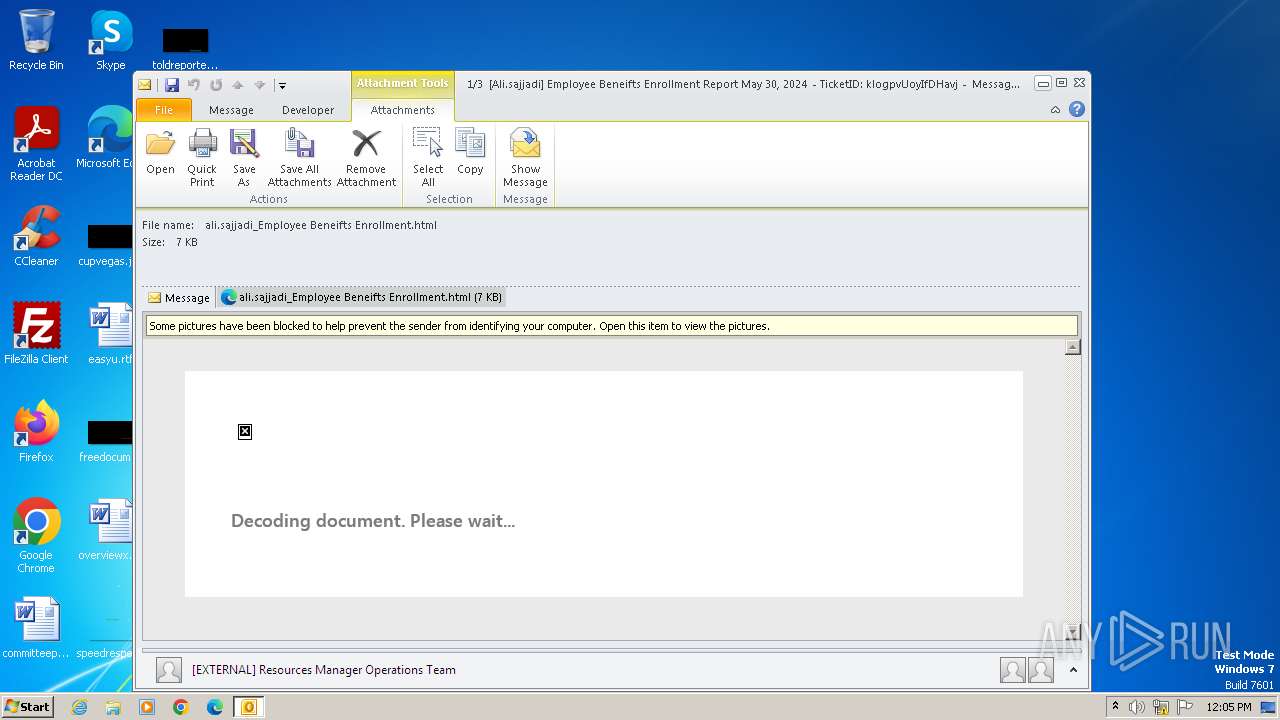Image resolution: width=1280 pixels, height=720 pixels.
Task: Open the Acrobat Reader DC shortcut
Action: 36,144
